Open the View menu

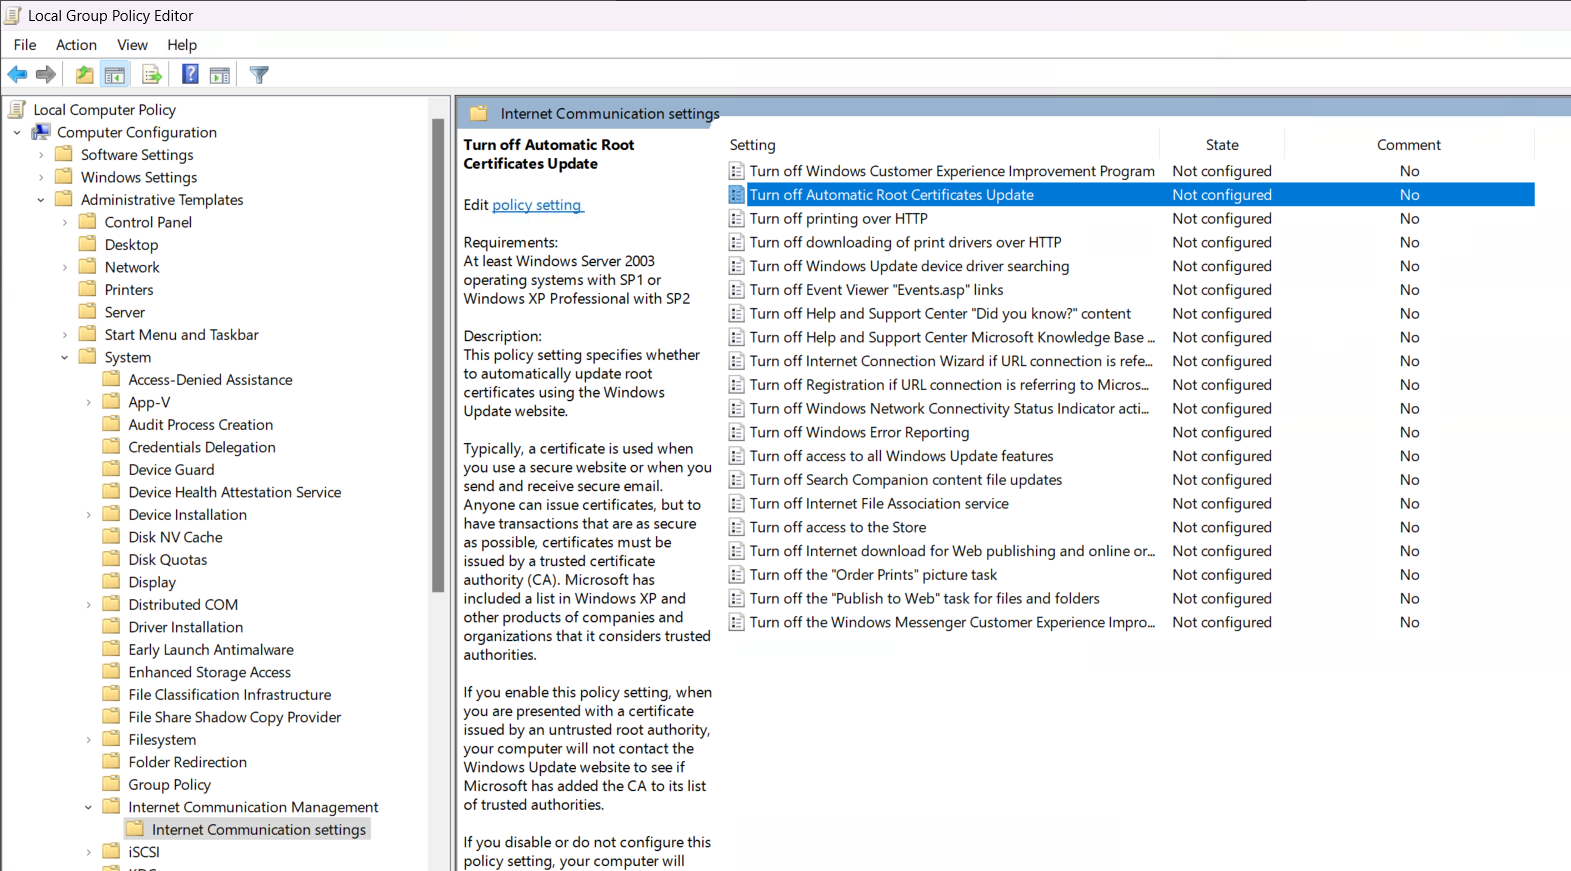132,45
